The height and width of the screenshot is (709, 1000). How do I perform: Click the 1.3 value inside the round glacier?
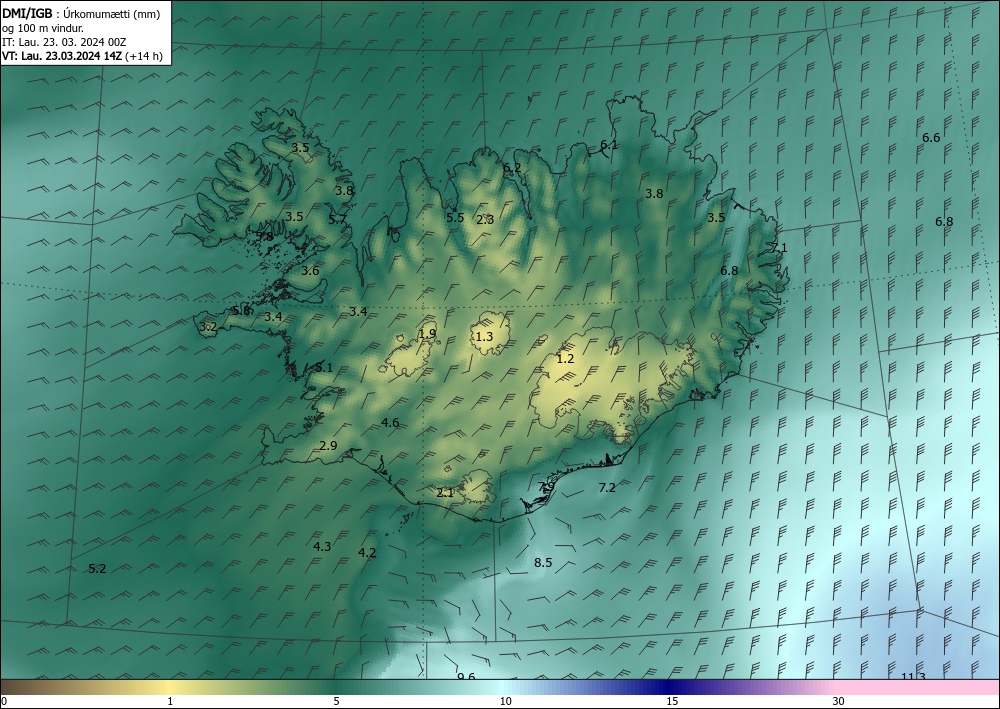485,336
